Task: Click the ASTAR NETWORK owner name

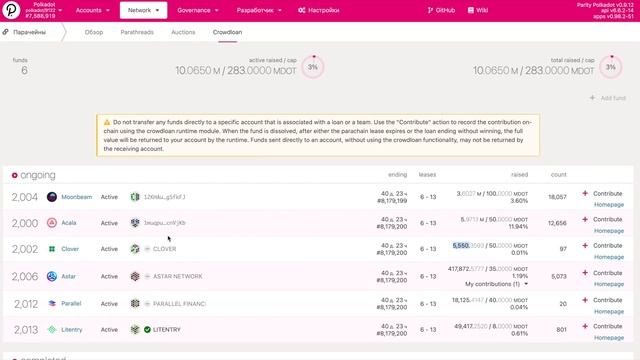Action: pos(178,276)
